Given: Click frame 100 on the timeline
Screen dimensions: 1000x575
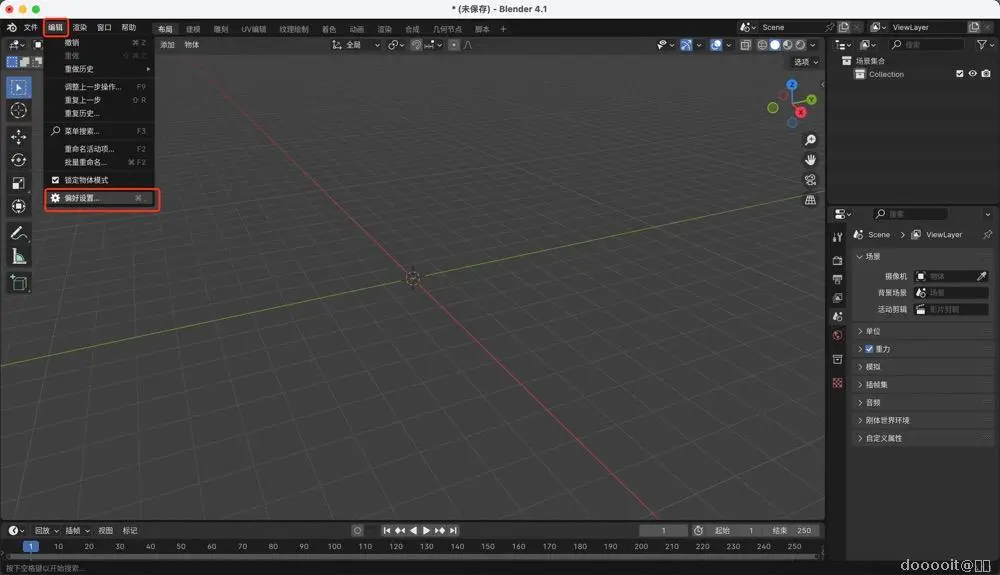Looking at the screenshot, I should click(x=334, y=546).
